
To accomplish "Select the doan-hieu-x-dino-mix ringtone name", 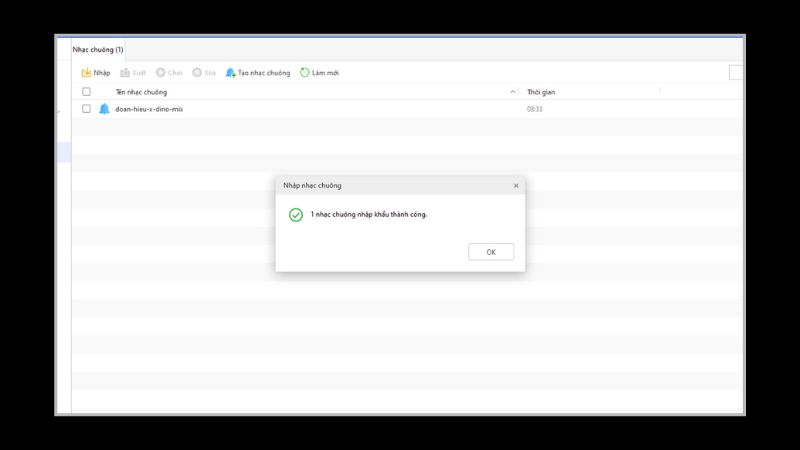I will 149,109.
